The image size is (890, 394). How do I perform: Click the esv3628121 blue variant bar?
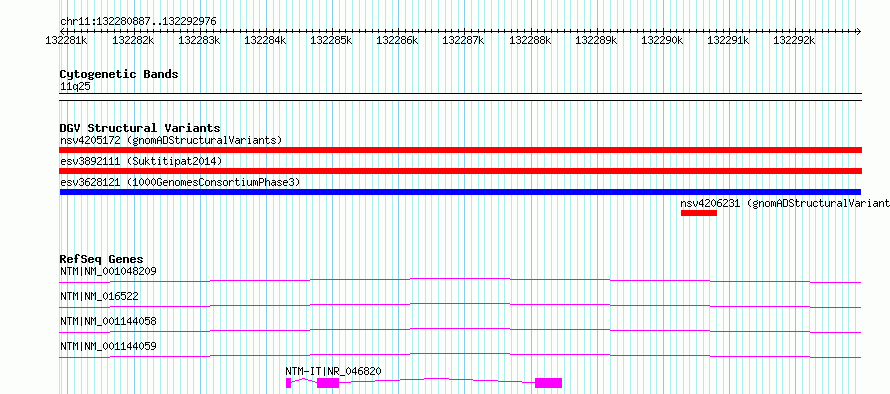click(460, 192)
